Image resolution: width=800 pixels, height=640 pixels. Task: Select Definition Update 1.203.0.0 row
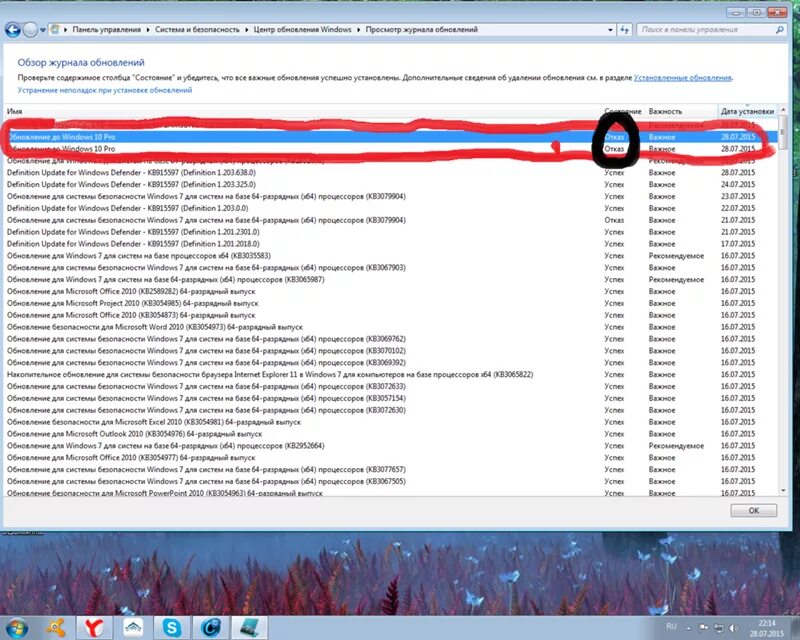point(391,208)
